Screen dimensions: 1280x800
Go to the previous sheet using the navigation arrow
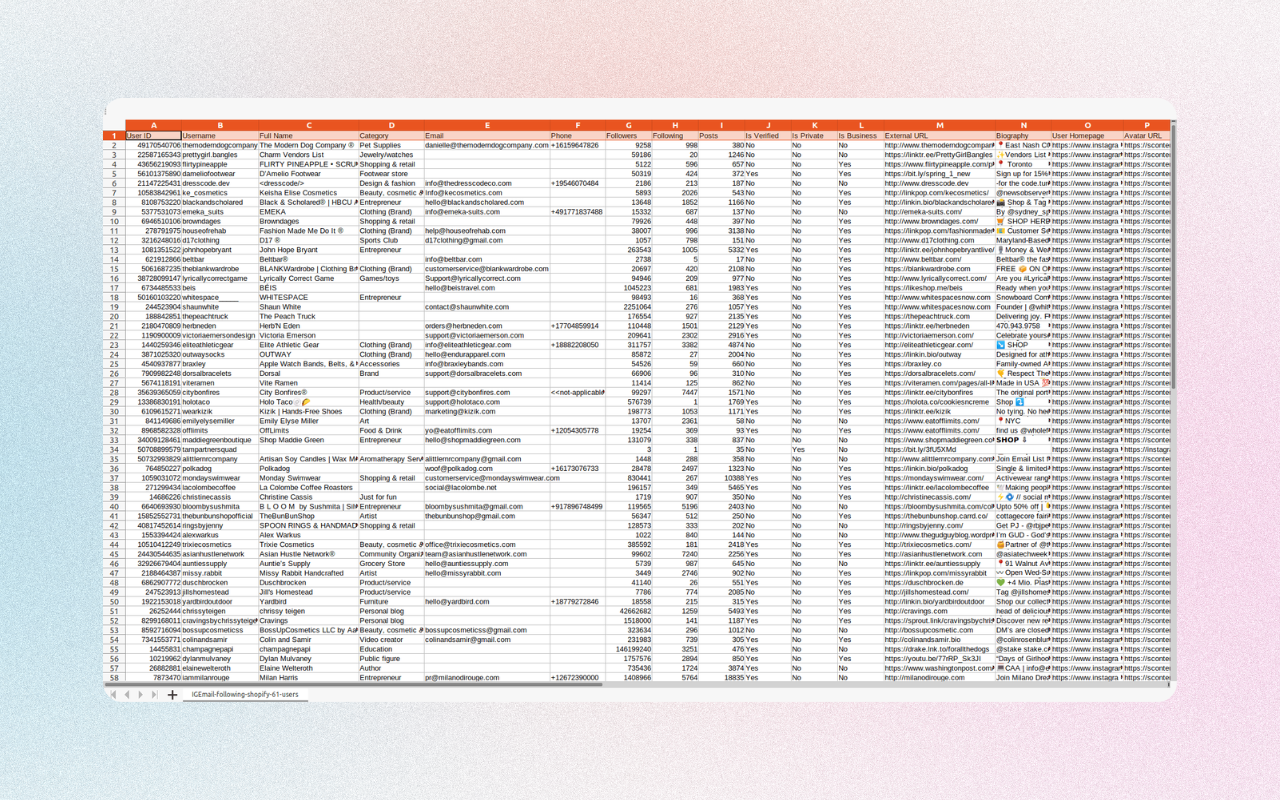pos(127,694)
